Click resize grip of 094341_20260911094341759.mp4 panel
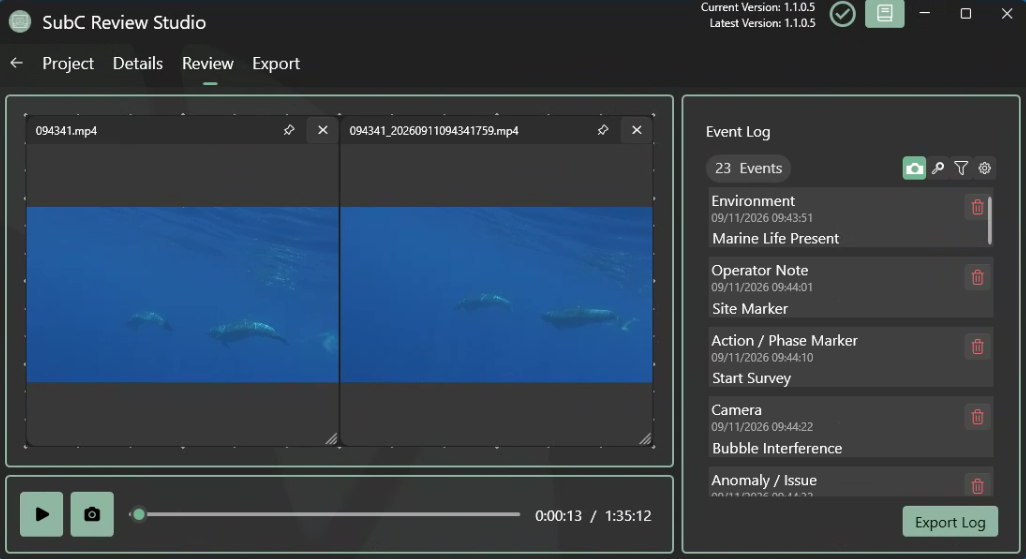The height and width of the screenshot is (559, 1026). click(645, 439)
